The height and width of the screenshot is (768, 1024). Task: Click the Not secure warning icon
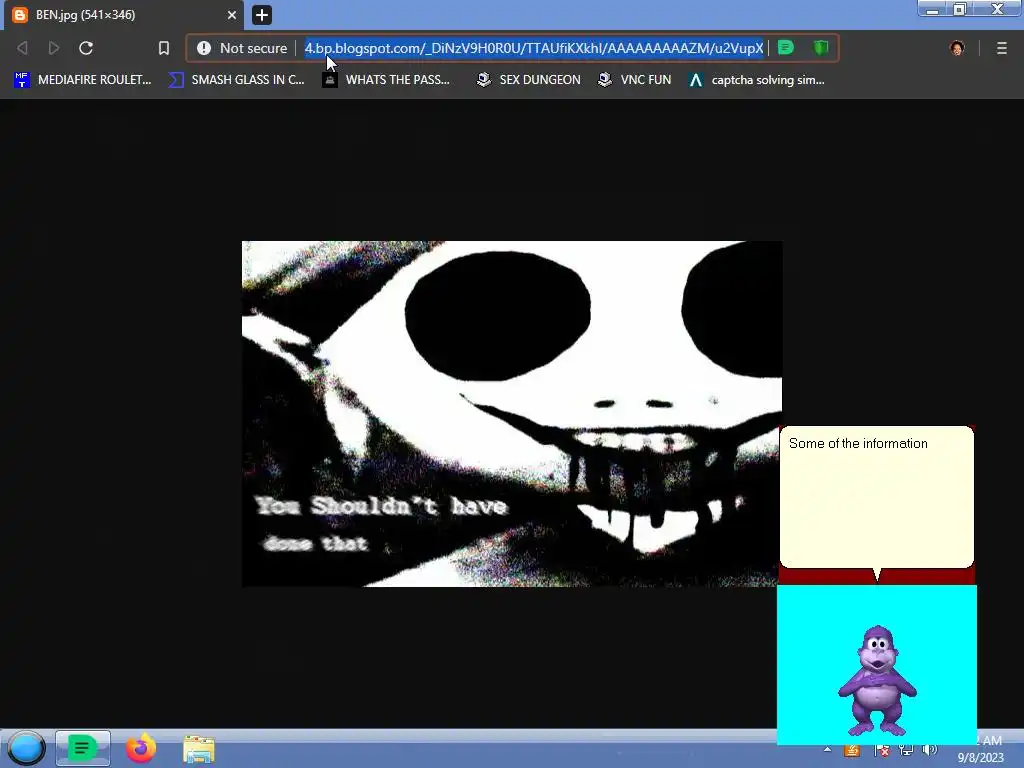(204, 48)
